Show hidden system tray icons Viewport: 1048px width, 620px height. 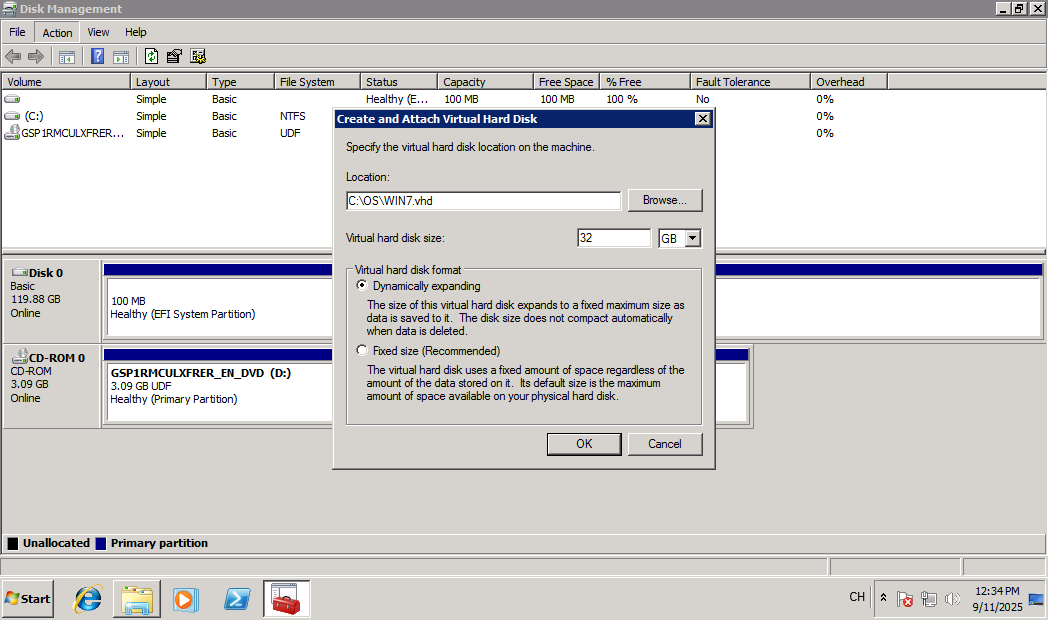[883, 598]
